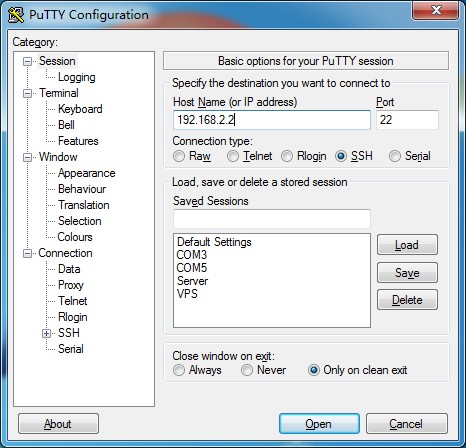Collapse the Session tree node

pyautogui.click(x=27, y=61)
